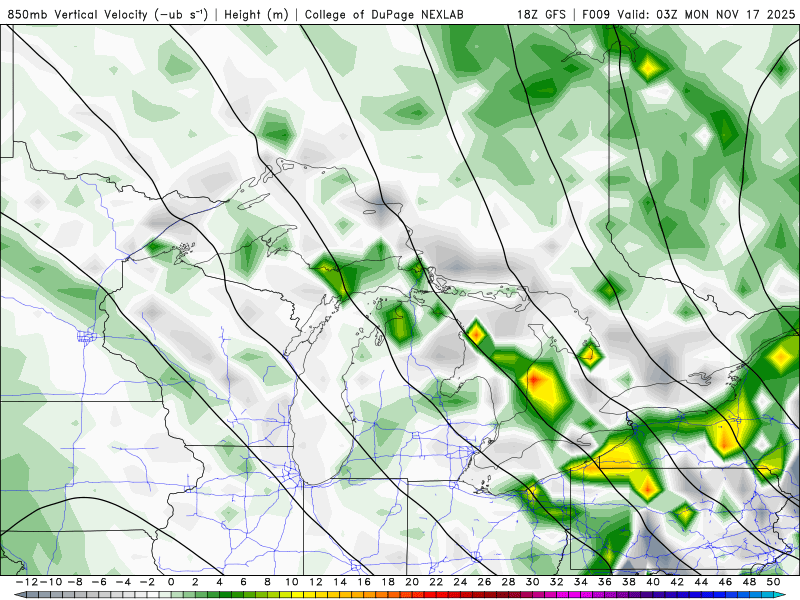Click the 'F009' forecast hour label
This screenshot has height=600, width=800.
[596, 14]
